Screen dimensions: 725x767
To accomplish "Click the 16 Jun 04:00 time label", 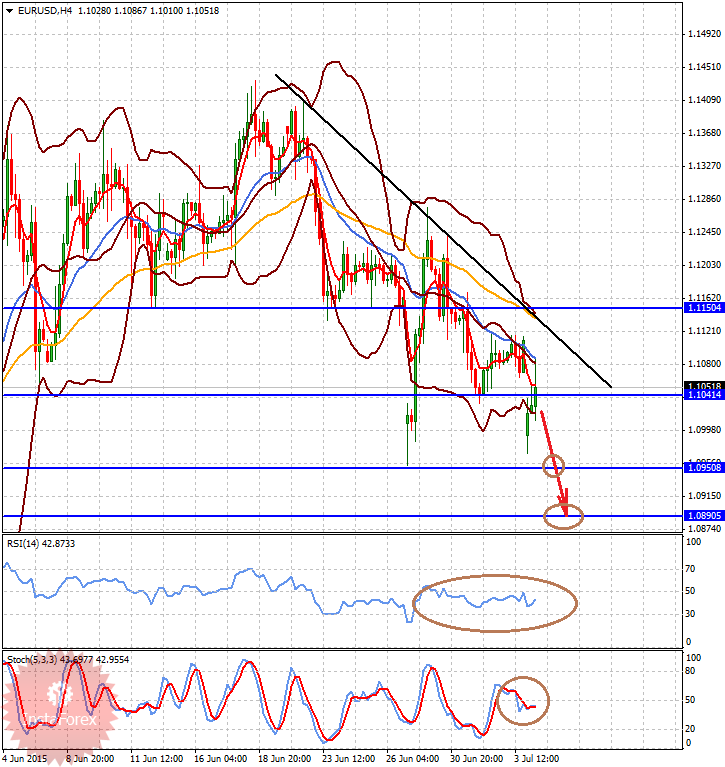I will pos(221,759).
